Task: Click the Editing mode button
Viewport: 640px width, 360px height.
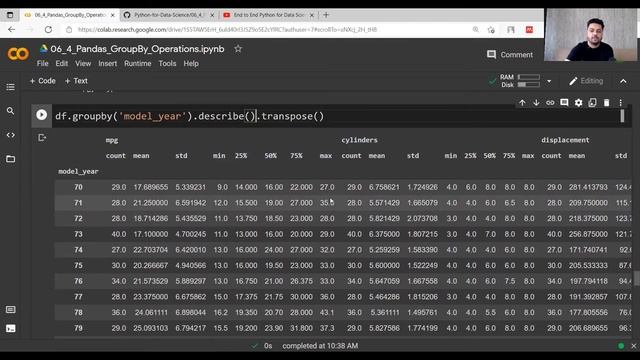Action: point(586,81)
